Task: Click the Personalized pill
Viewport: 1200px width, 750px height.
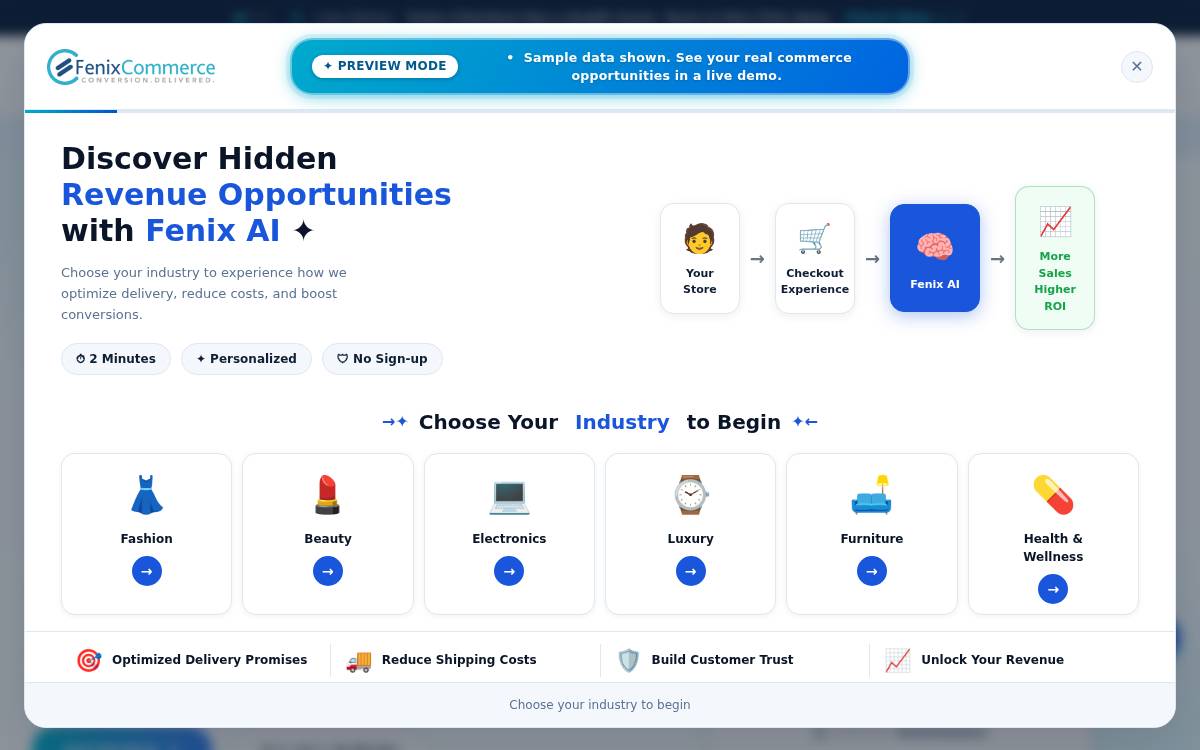Action: tap(246, 359)
